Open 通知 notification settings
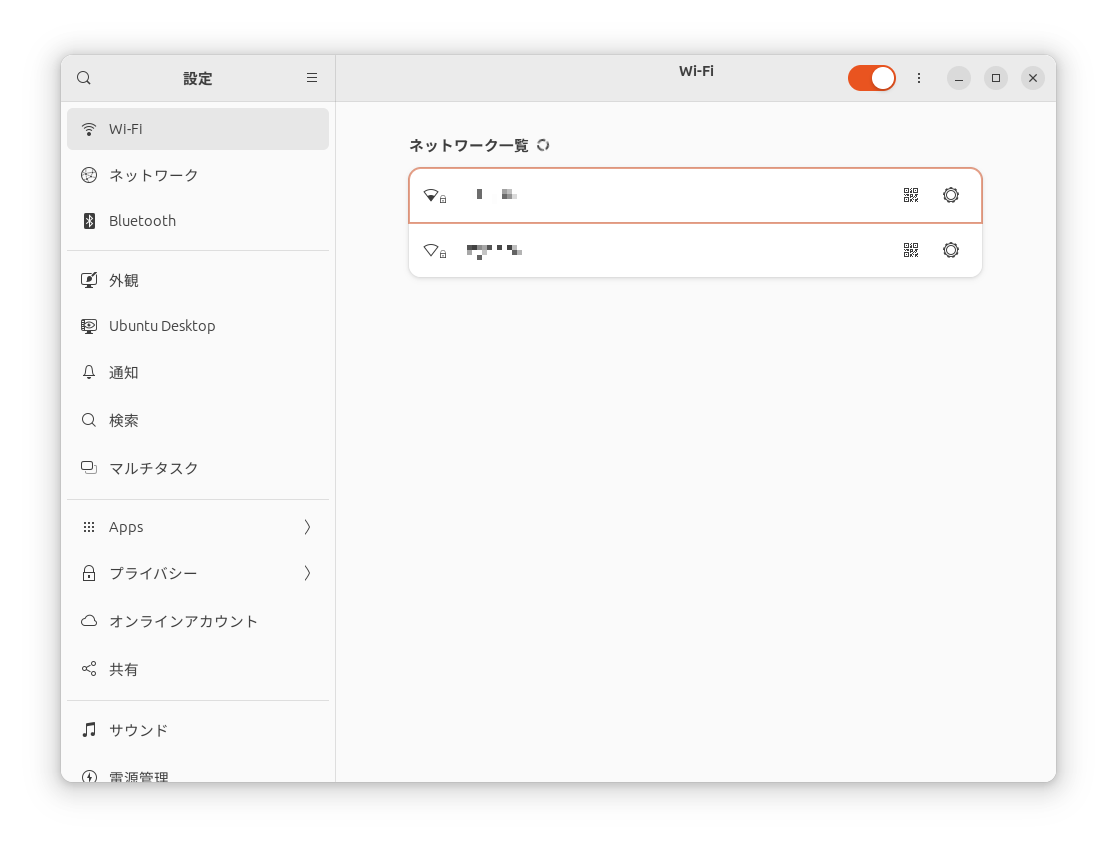Image resolution: width=1117 pixels, height=849 pixels. click(x=198, y=373)
